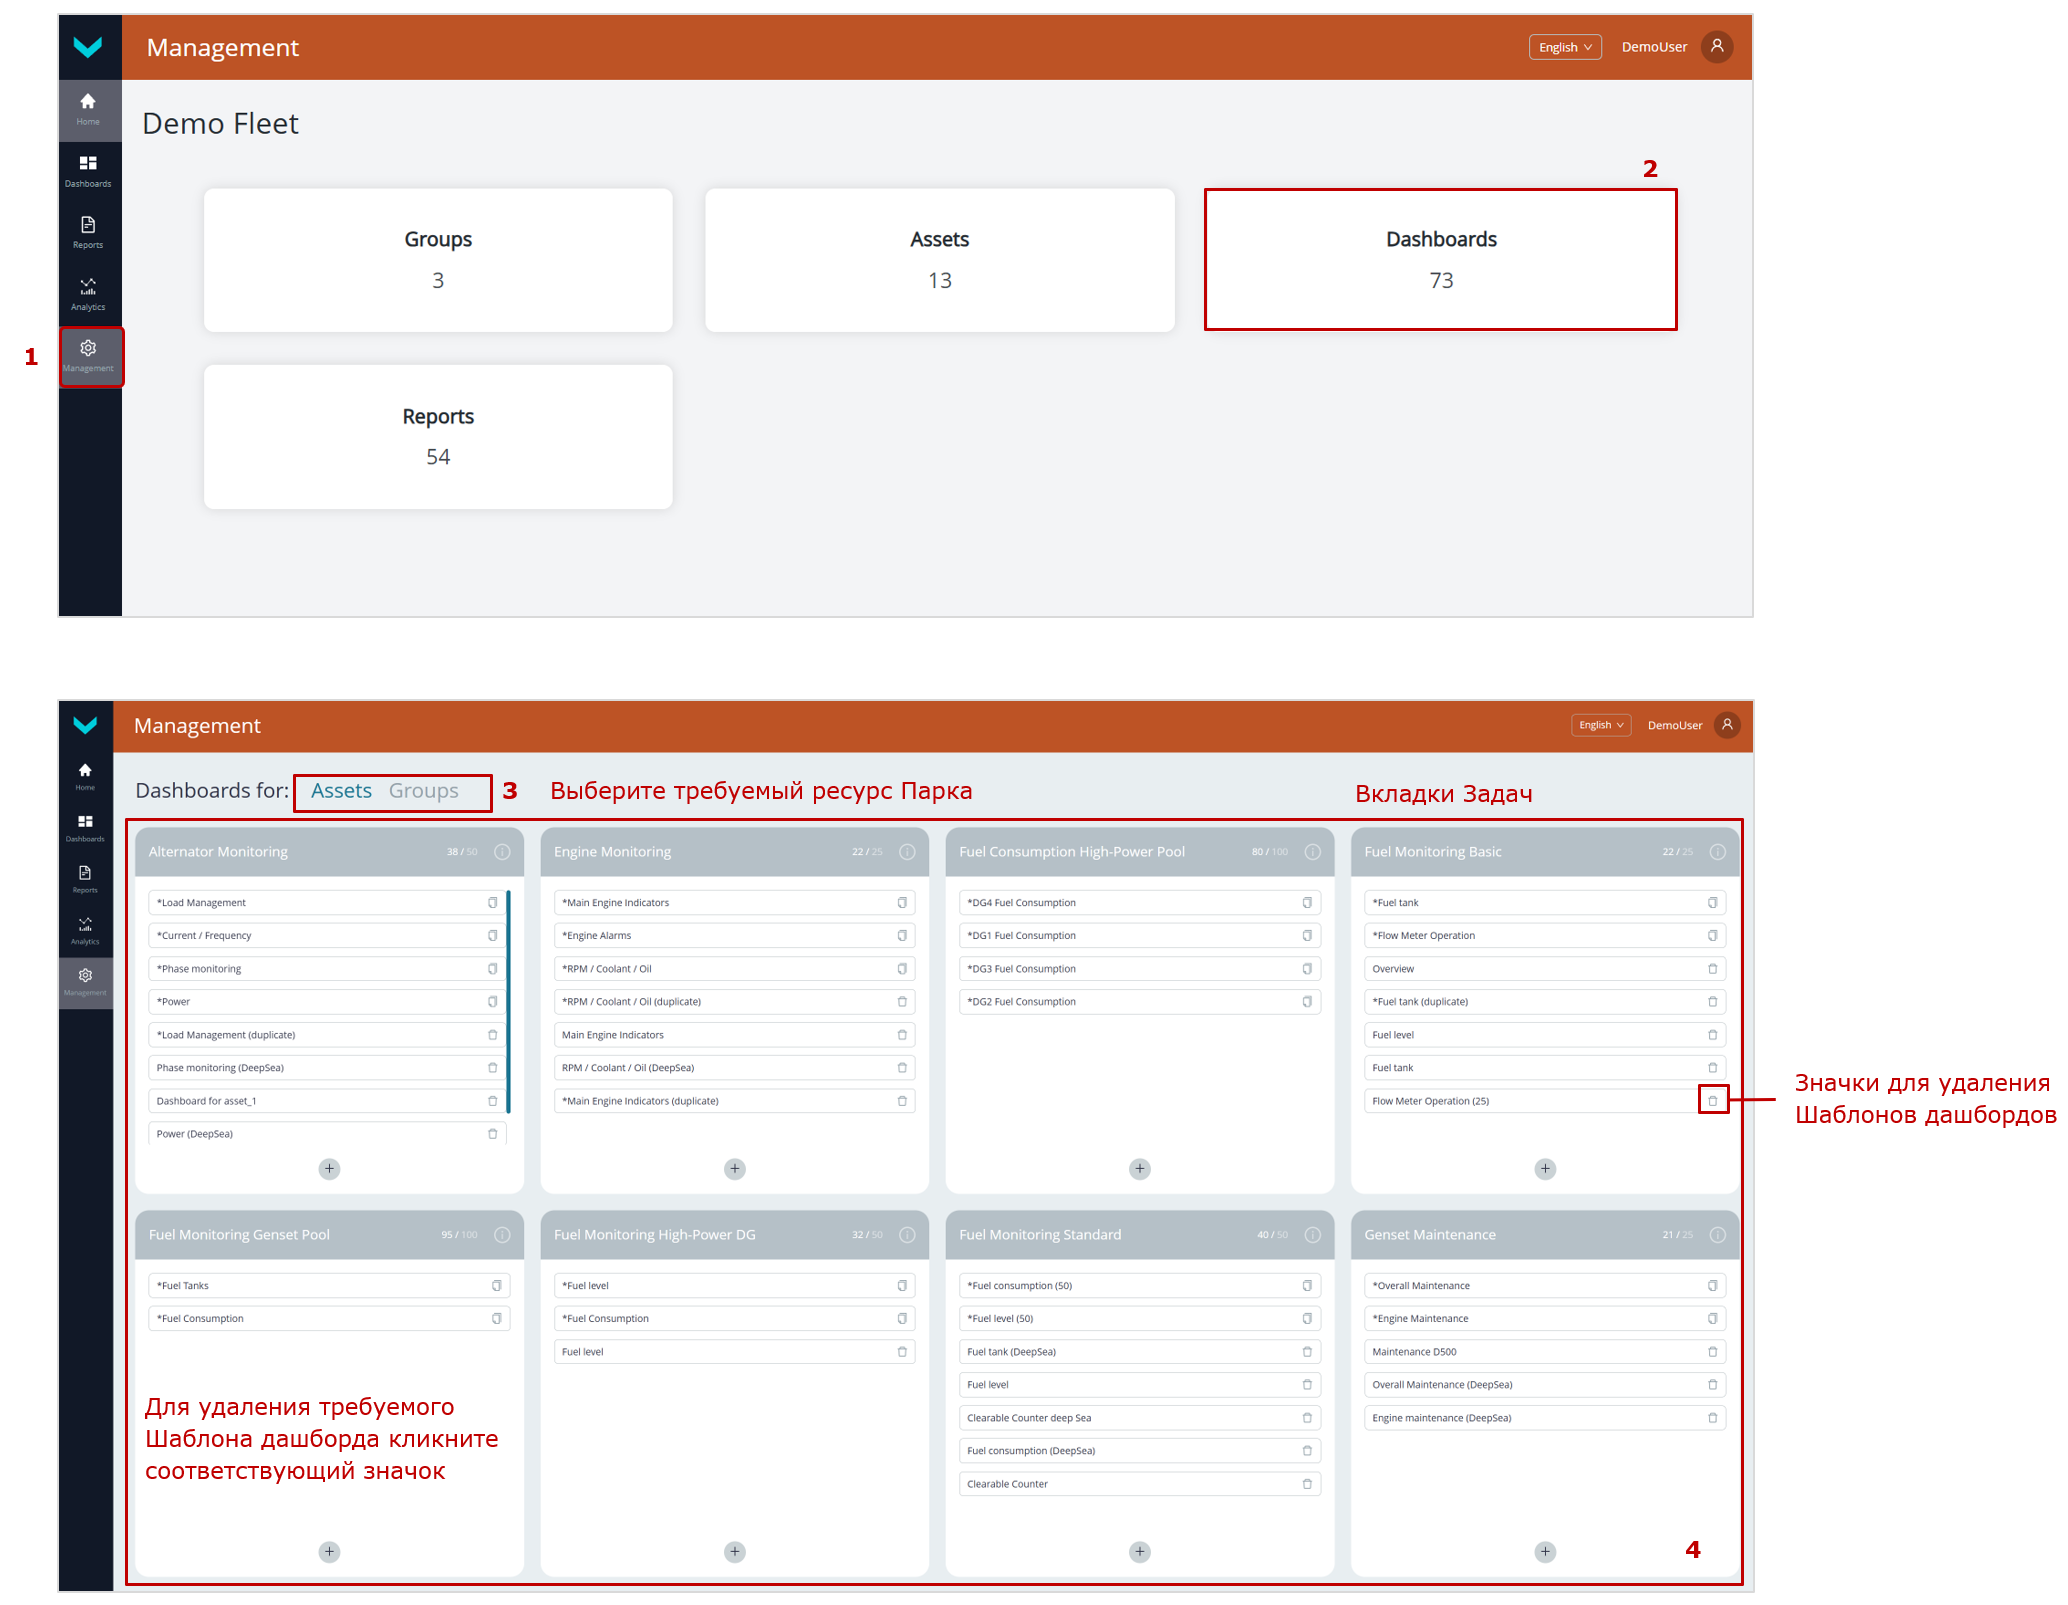Open the Dashboards 73 card

pyautogui.click(x=1440, y=259)
